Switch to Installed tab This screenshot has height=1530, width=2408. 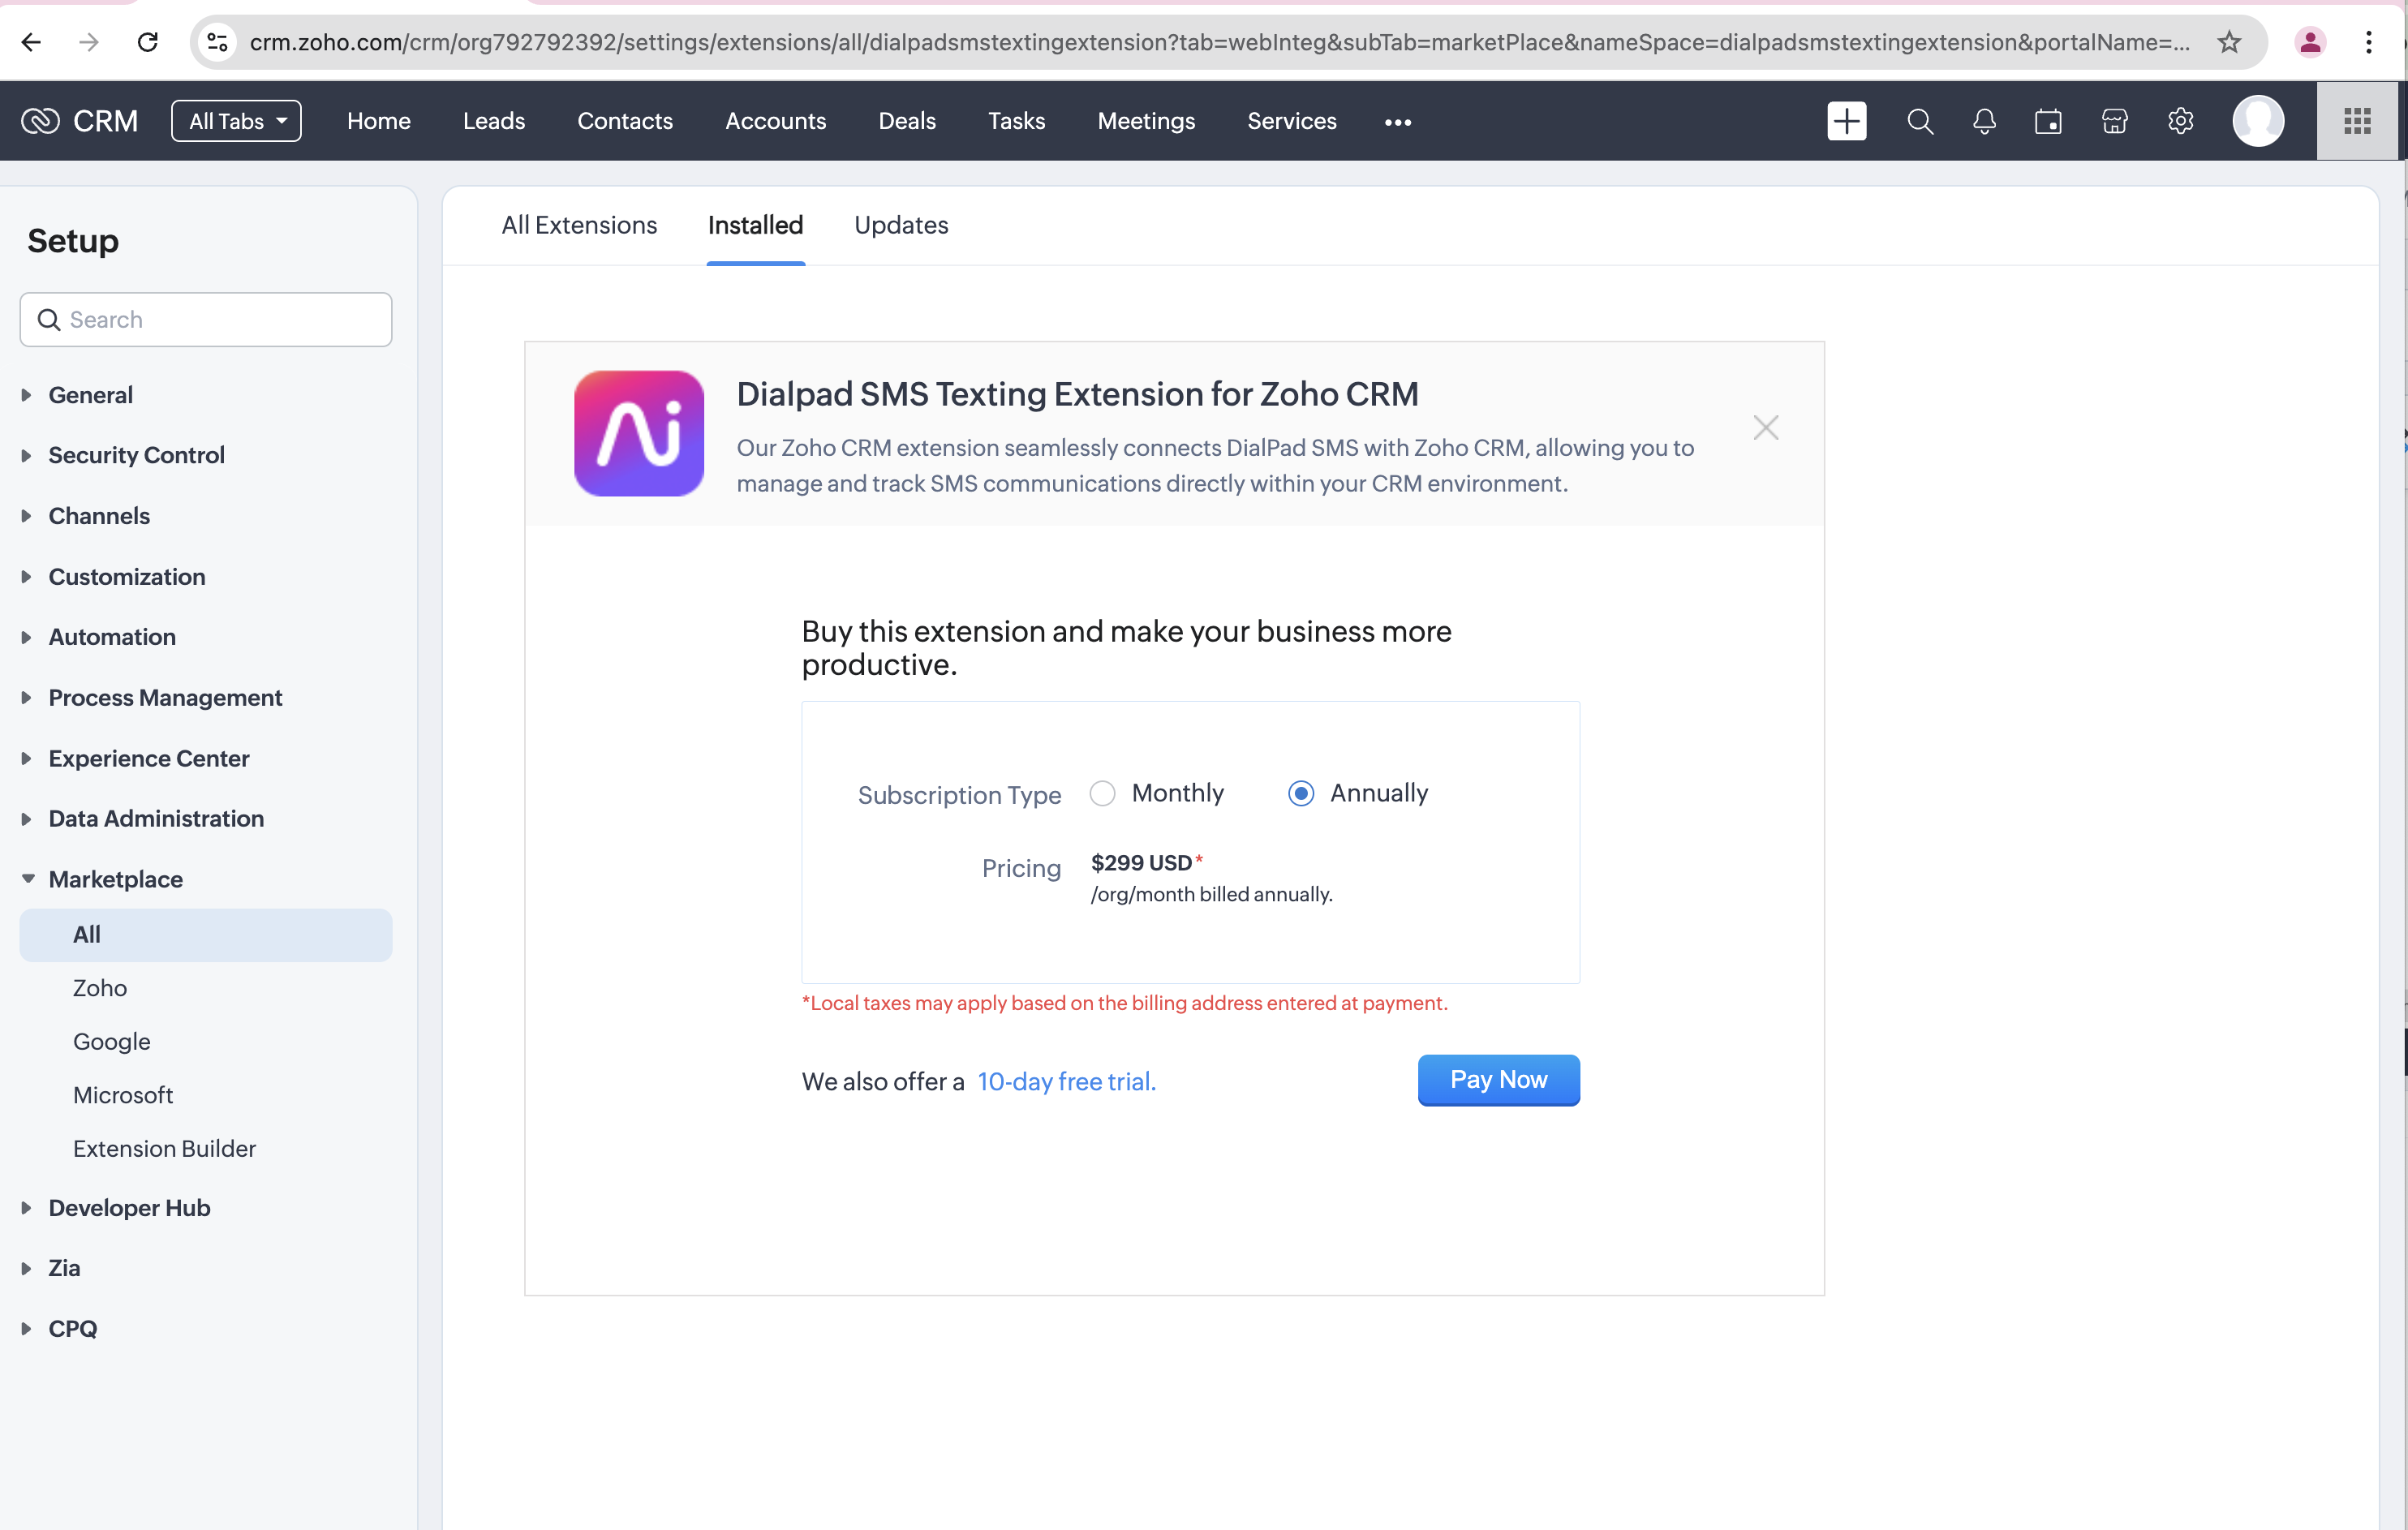755,225
